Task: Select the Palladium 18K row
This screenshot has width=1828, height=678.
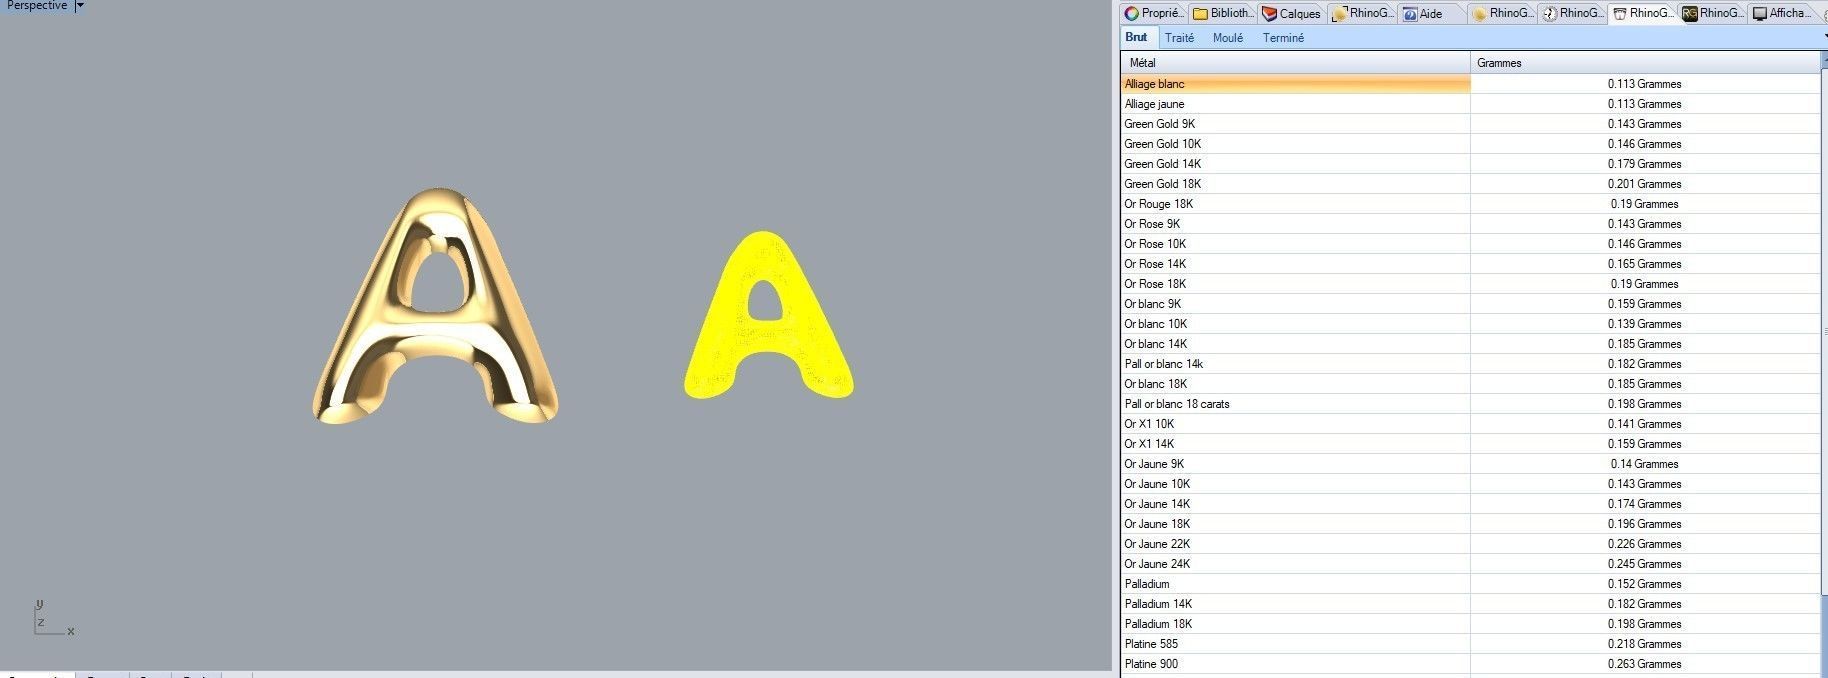Action: tap(1470, 624)
